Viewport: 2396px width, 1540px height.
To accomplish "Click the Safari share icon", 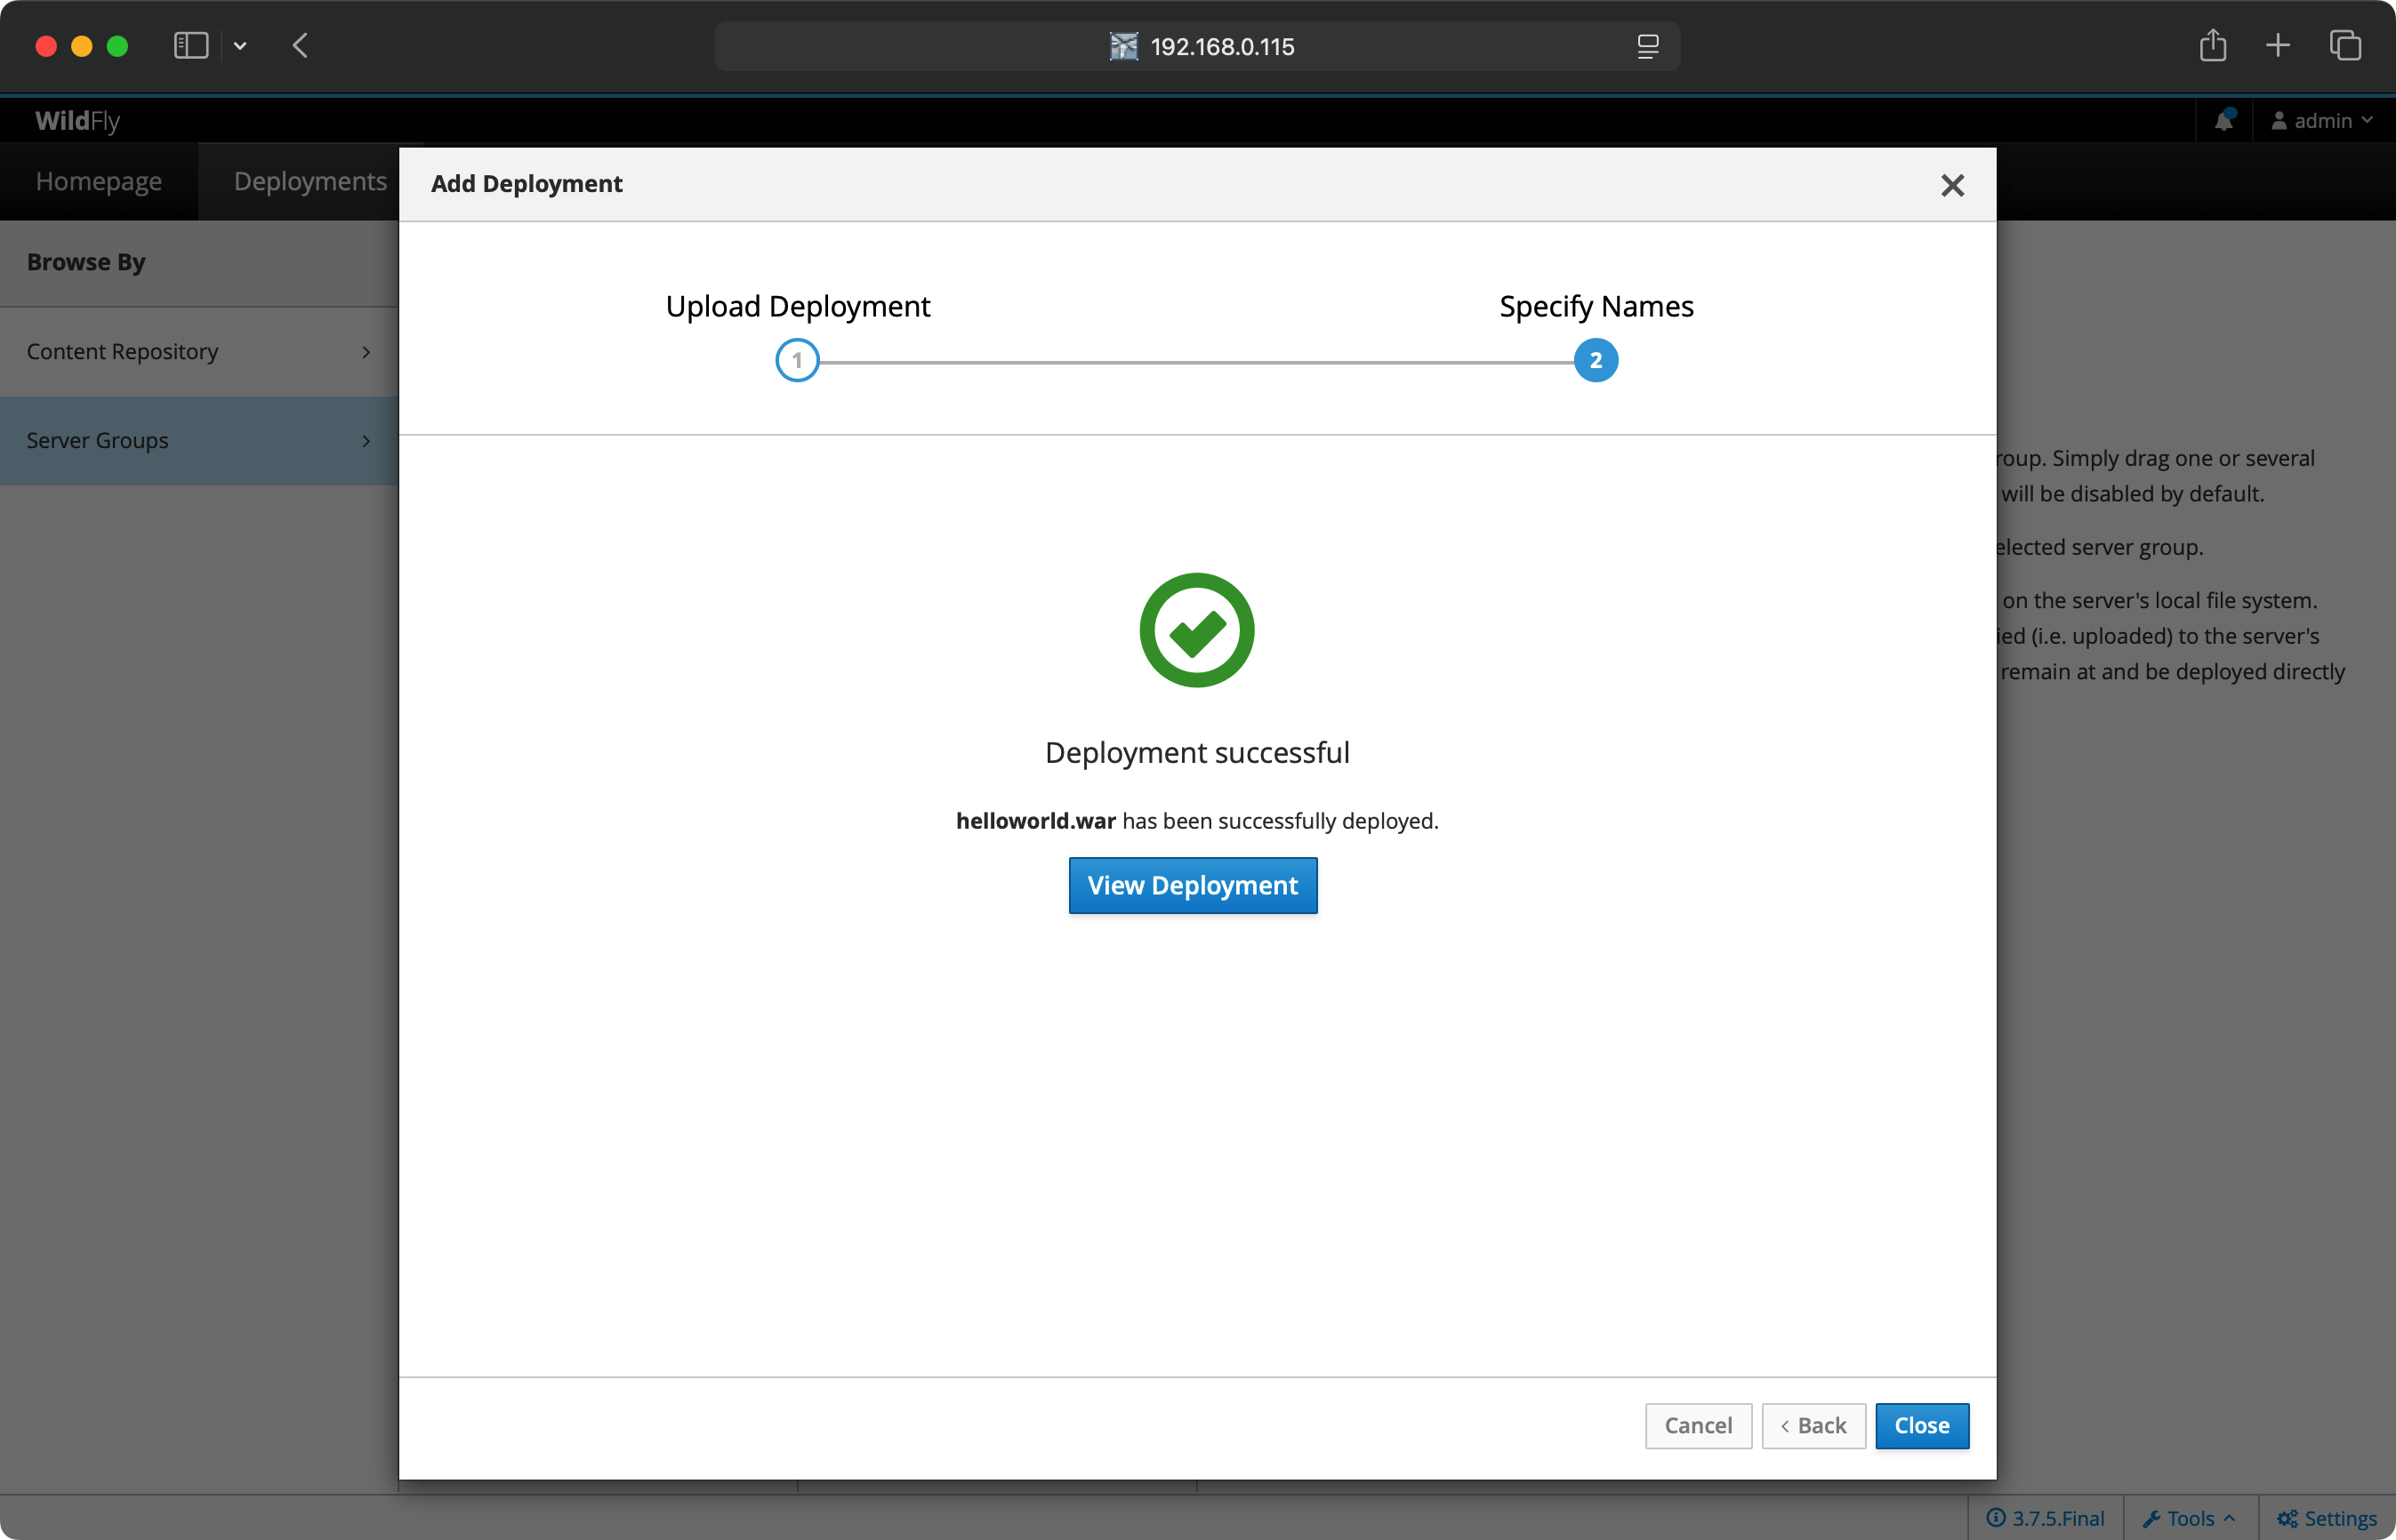I will [2213, 45].
